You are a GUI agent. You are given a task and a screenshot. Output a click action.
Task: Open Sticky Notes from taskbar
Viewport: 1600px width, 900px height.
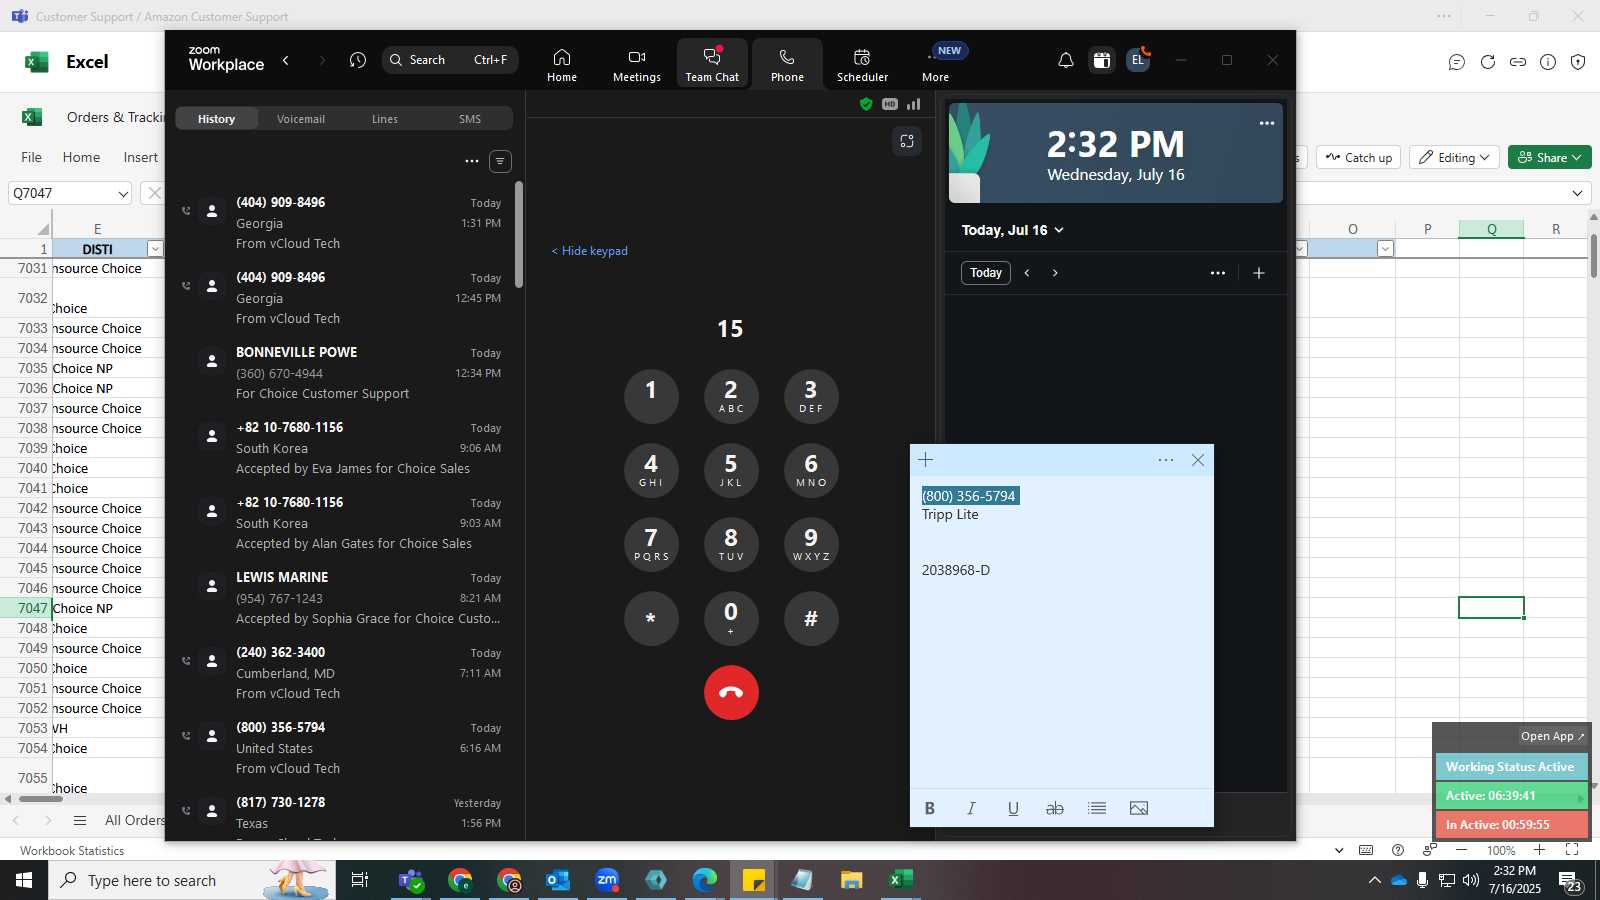(x=754, y=880)
